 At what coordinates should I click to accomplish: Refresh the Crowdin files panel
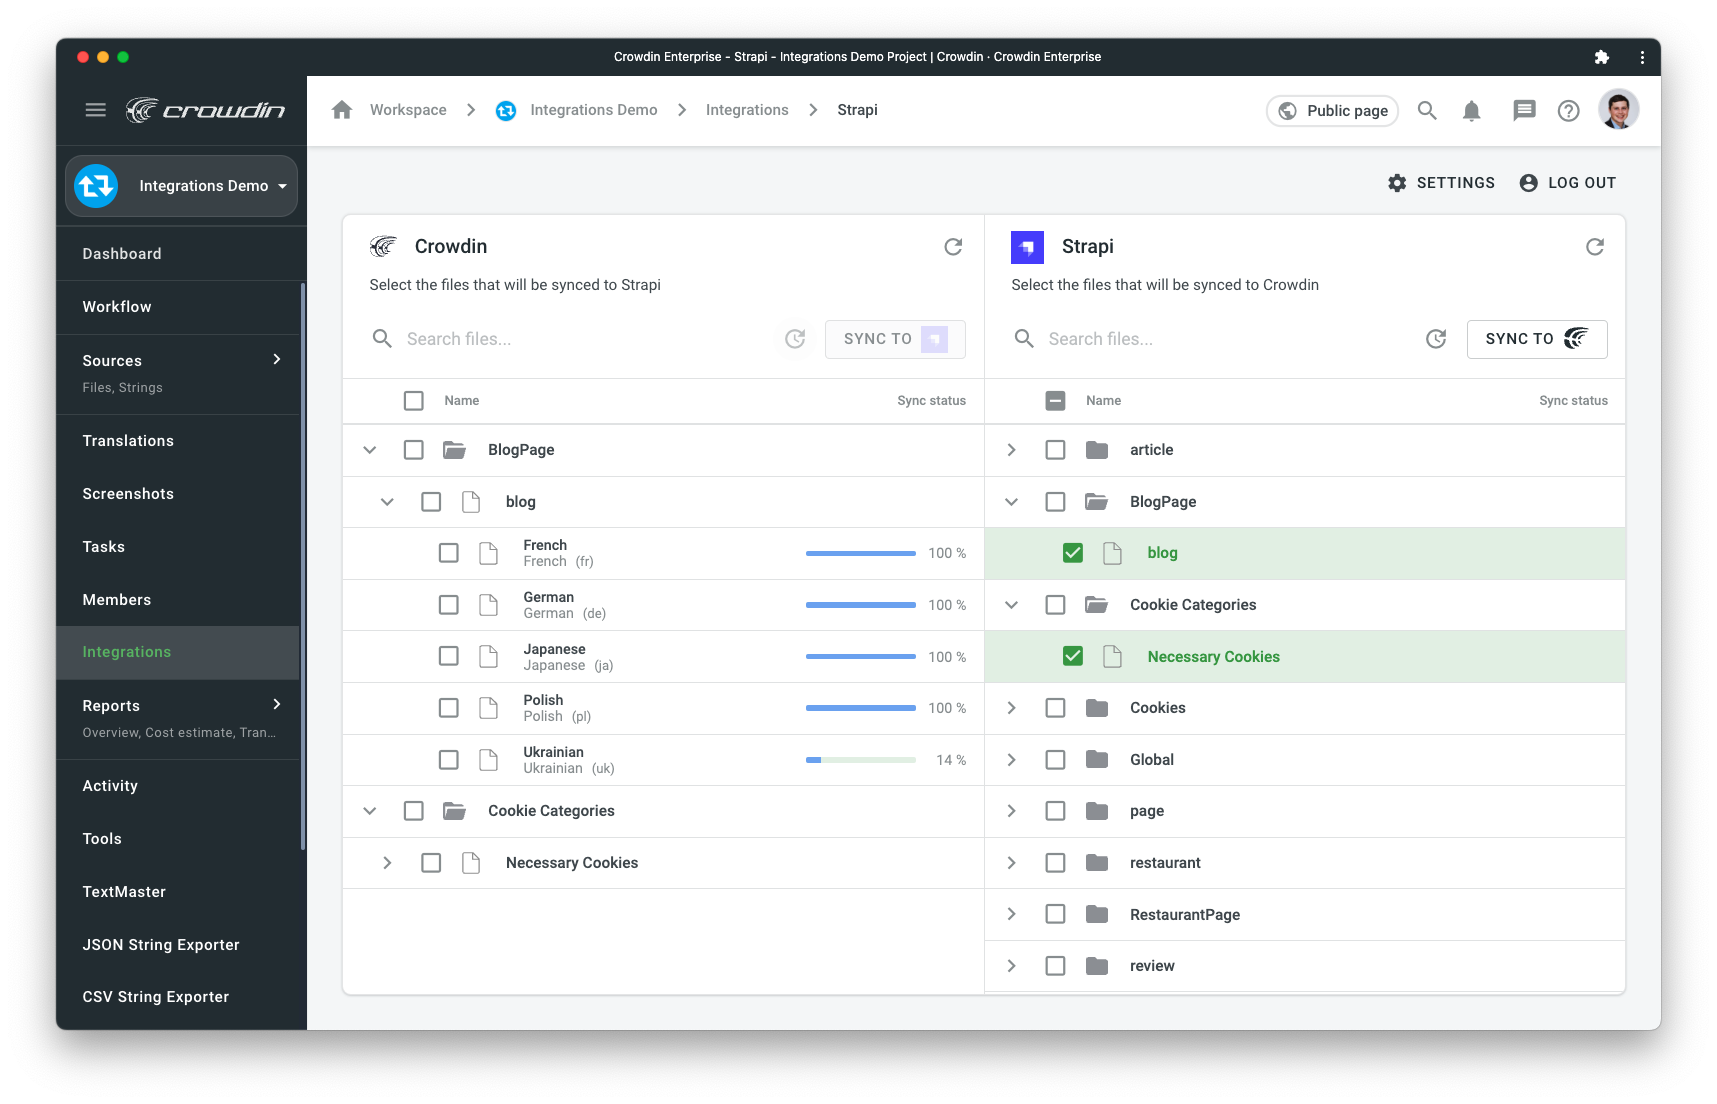point(953,247)
